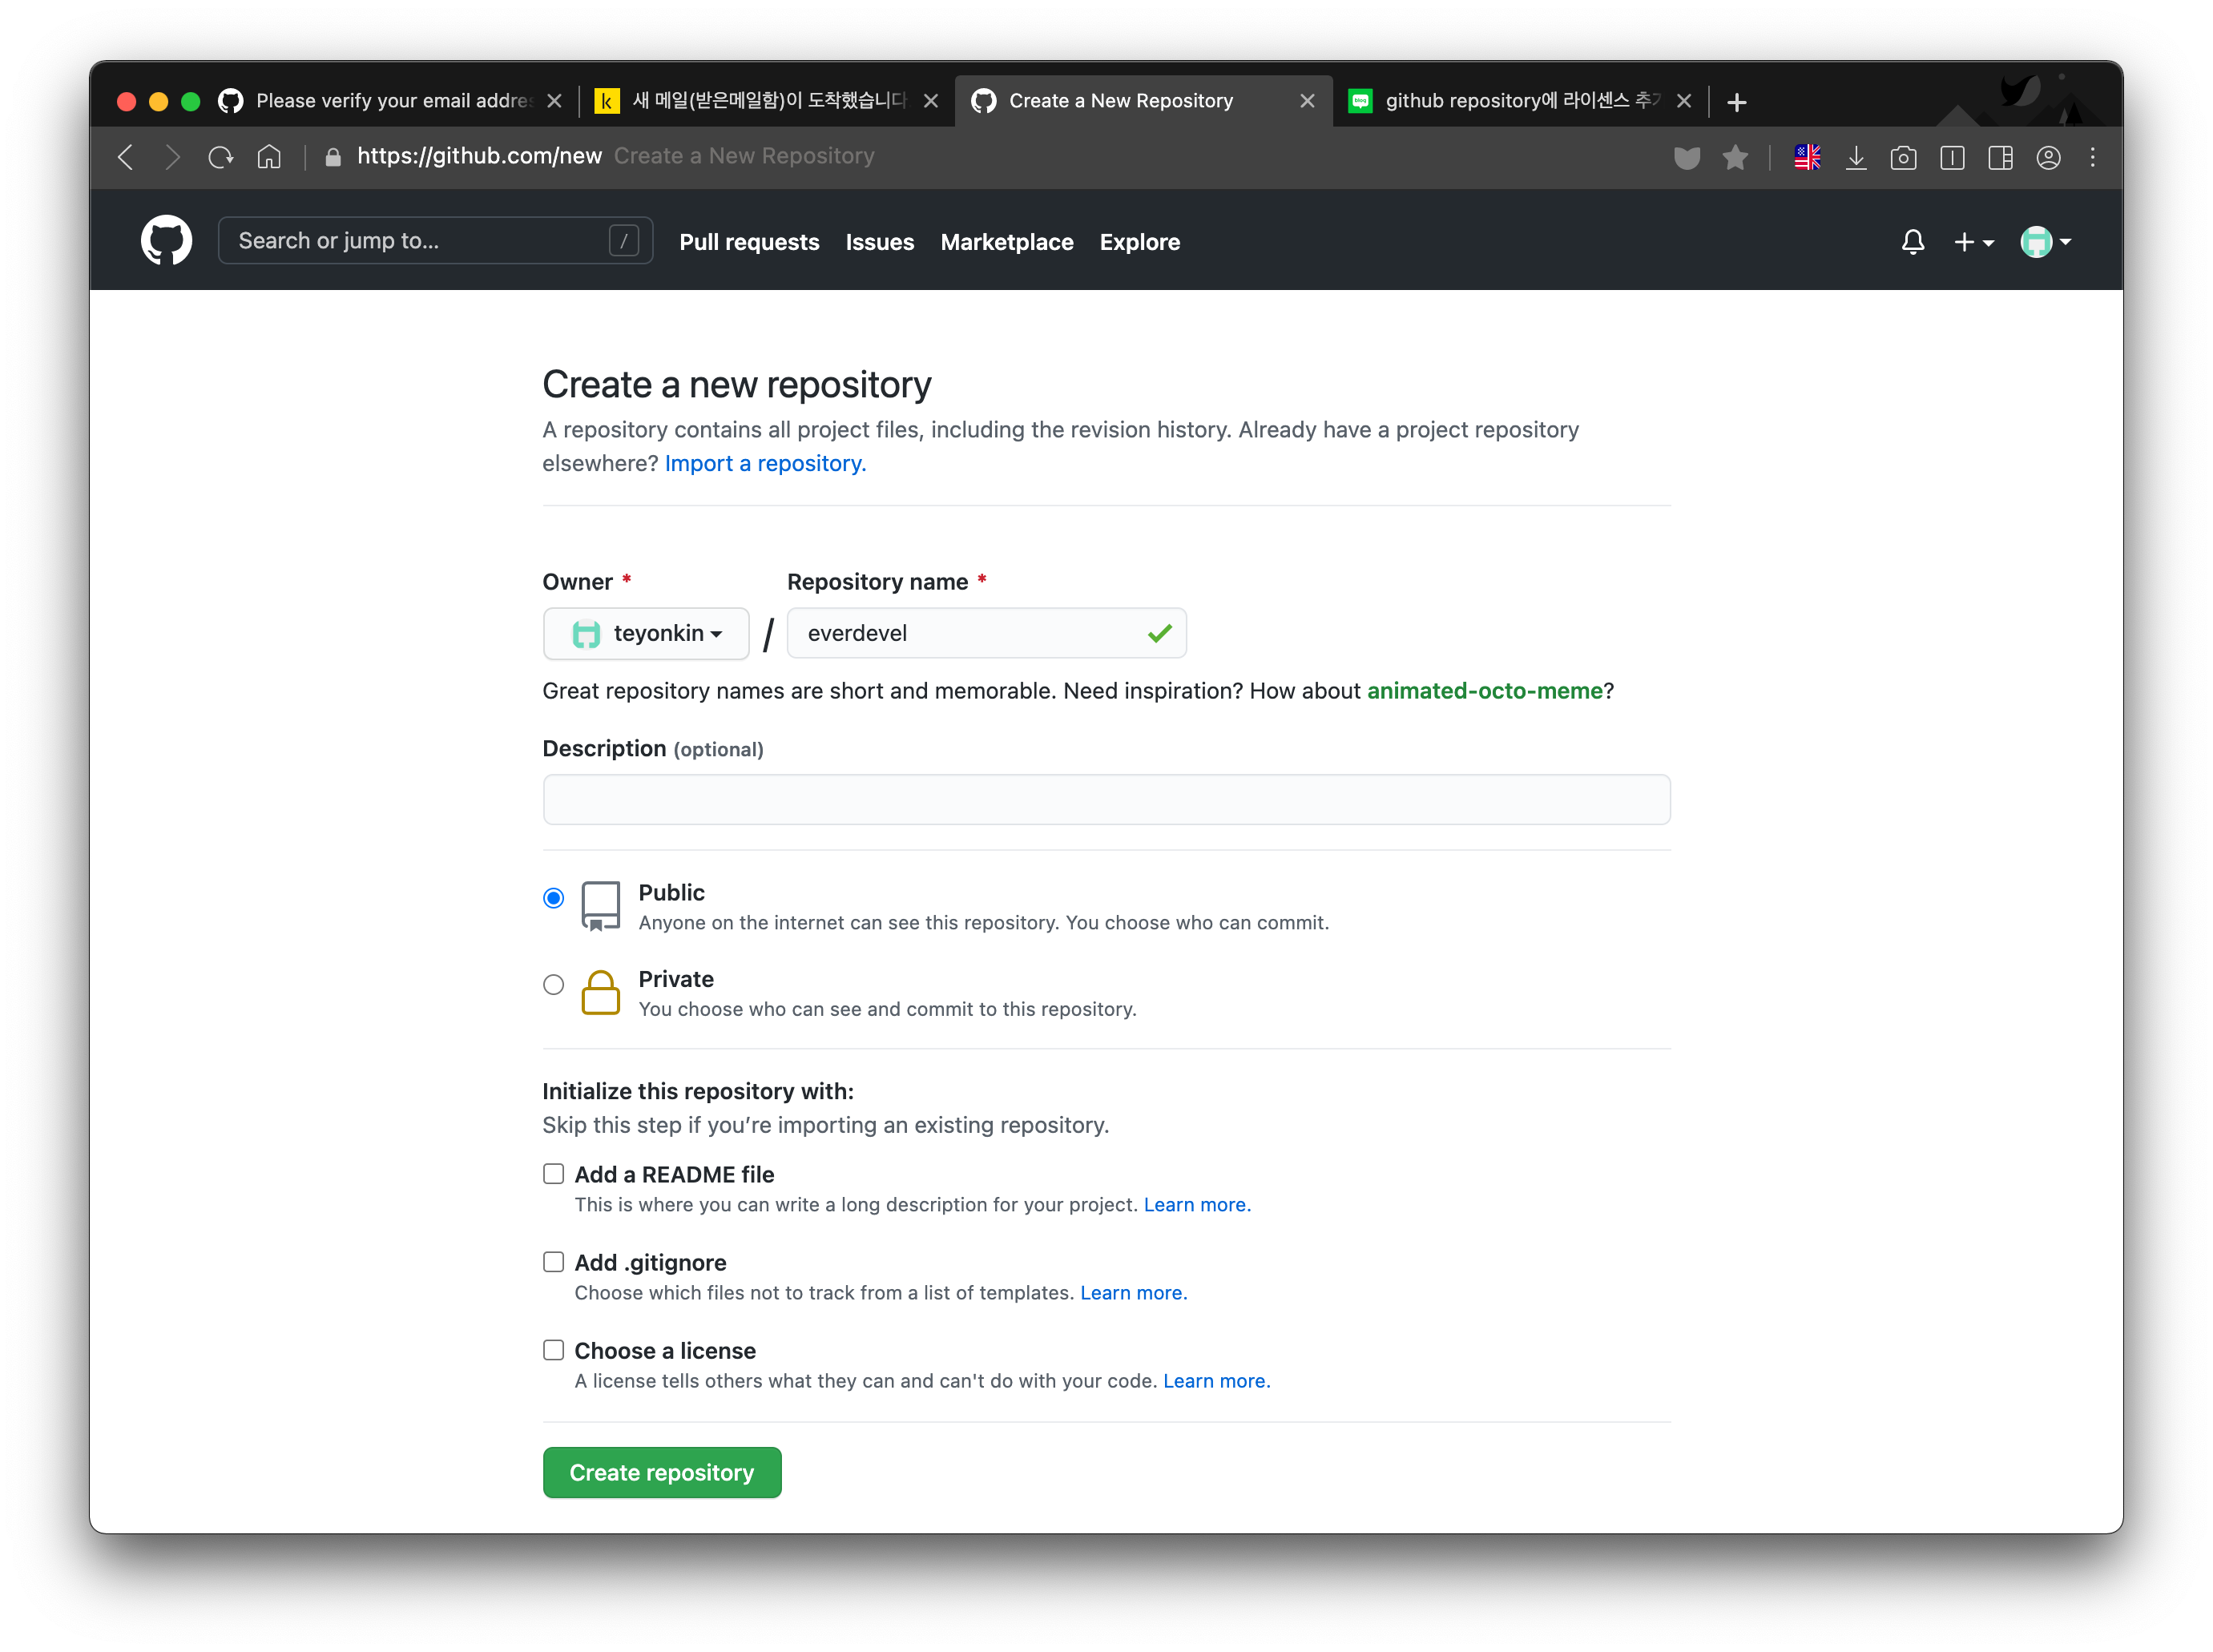
Task: Open Issues in the navbar
Action: [x=879, y=242]
